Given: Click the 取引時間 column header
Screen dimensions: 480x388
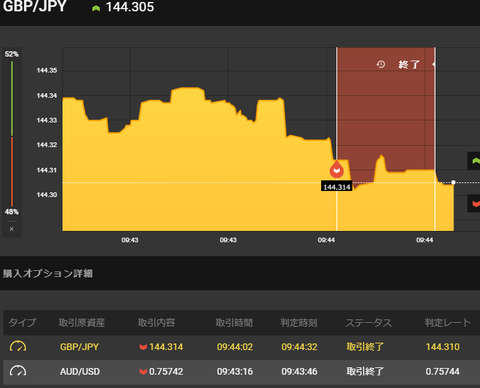Looking at the screenshot, I should point(234,323).
